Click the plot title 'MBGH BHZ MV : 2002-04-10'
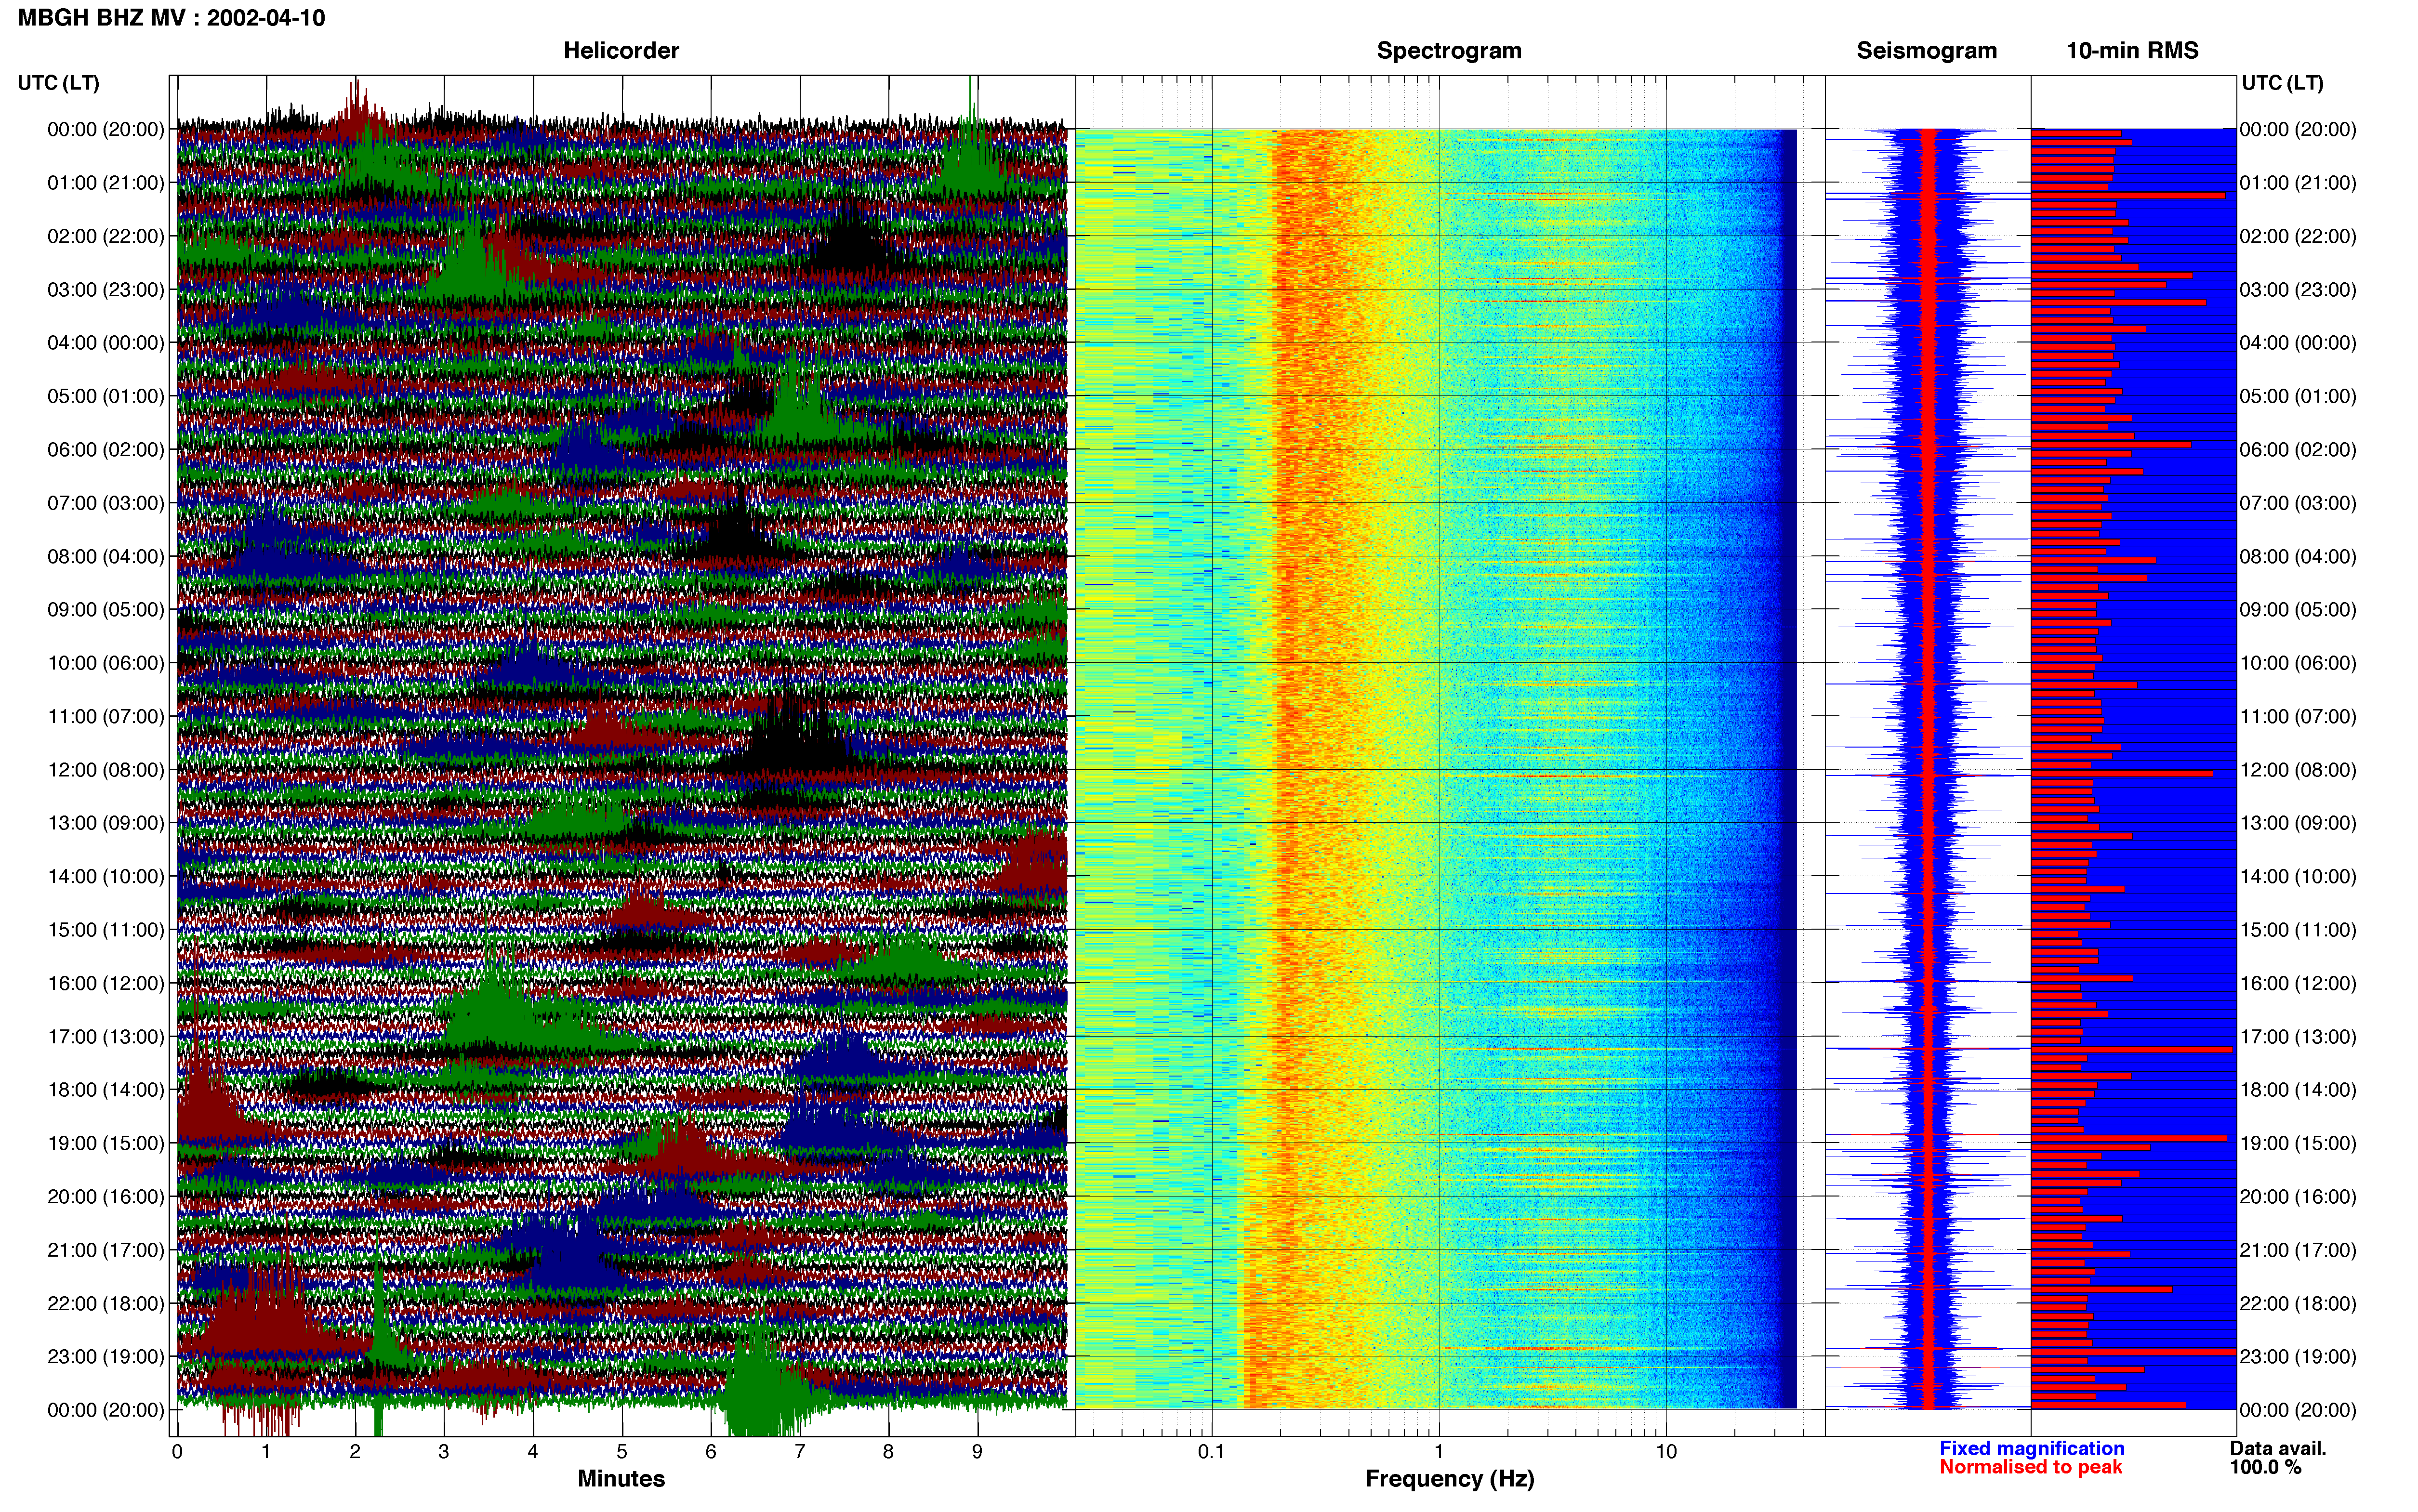2418x1512 pixels. pos(171,18)
